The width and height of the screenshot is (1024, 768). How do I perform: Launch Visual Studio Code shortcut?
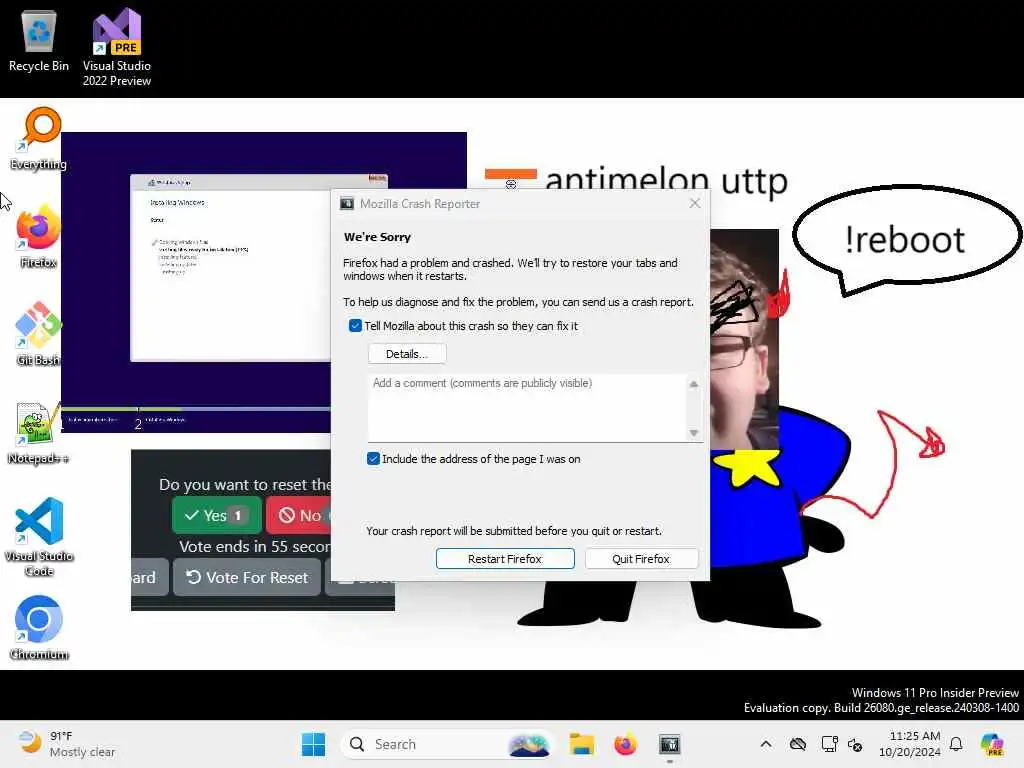39,537
